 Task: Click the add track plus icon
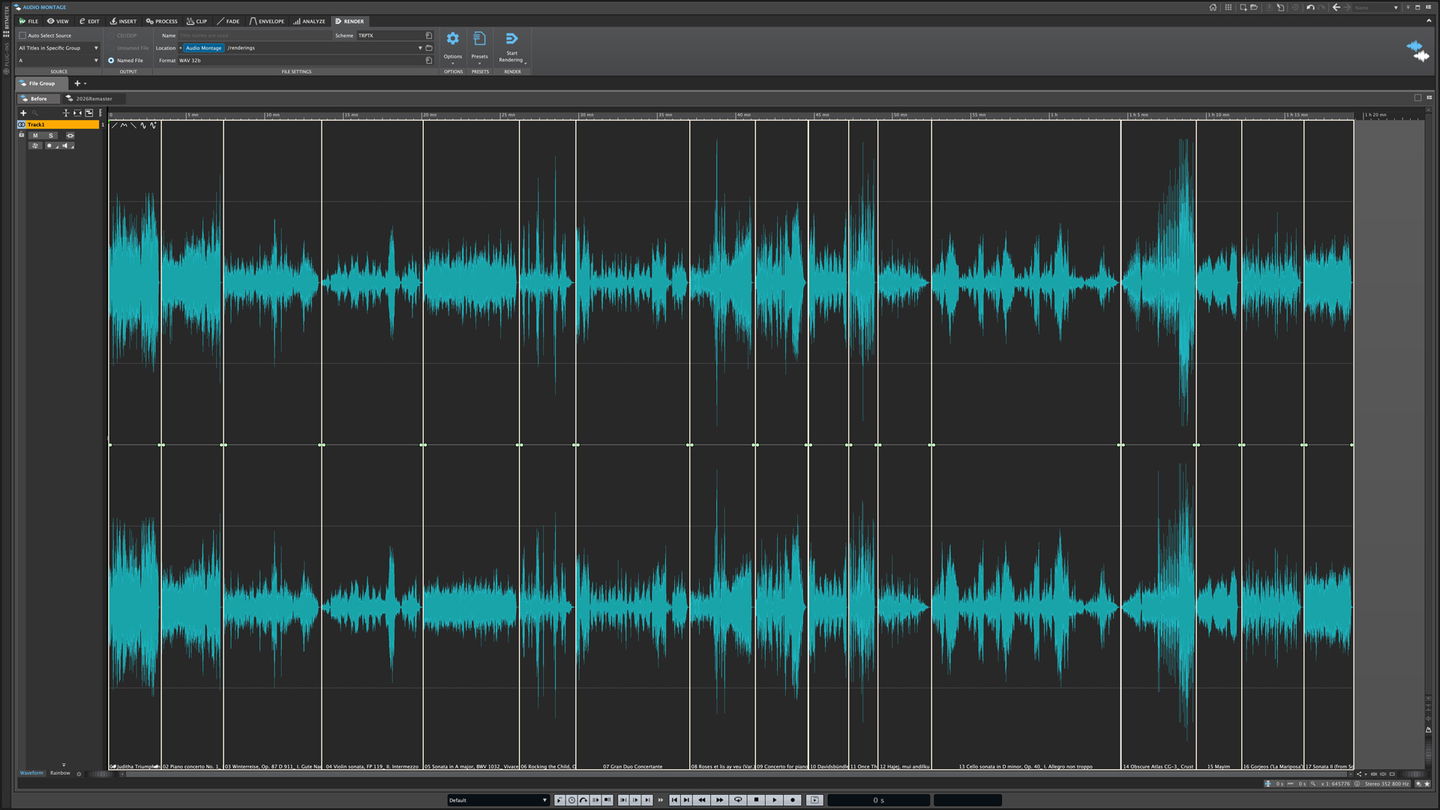pos(23,113)
